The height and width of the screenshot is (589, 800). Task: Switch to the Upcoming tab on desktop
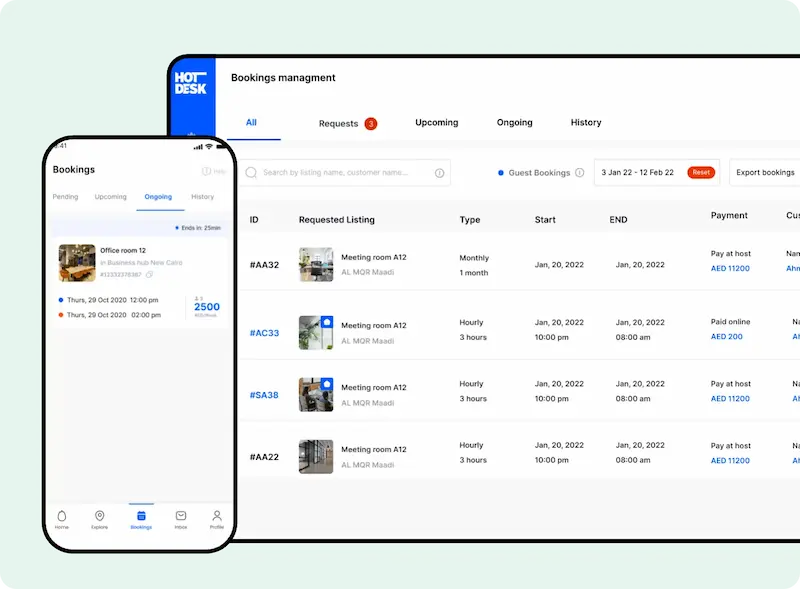click(x=436, y=123)
